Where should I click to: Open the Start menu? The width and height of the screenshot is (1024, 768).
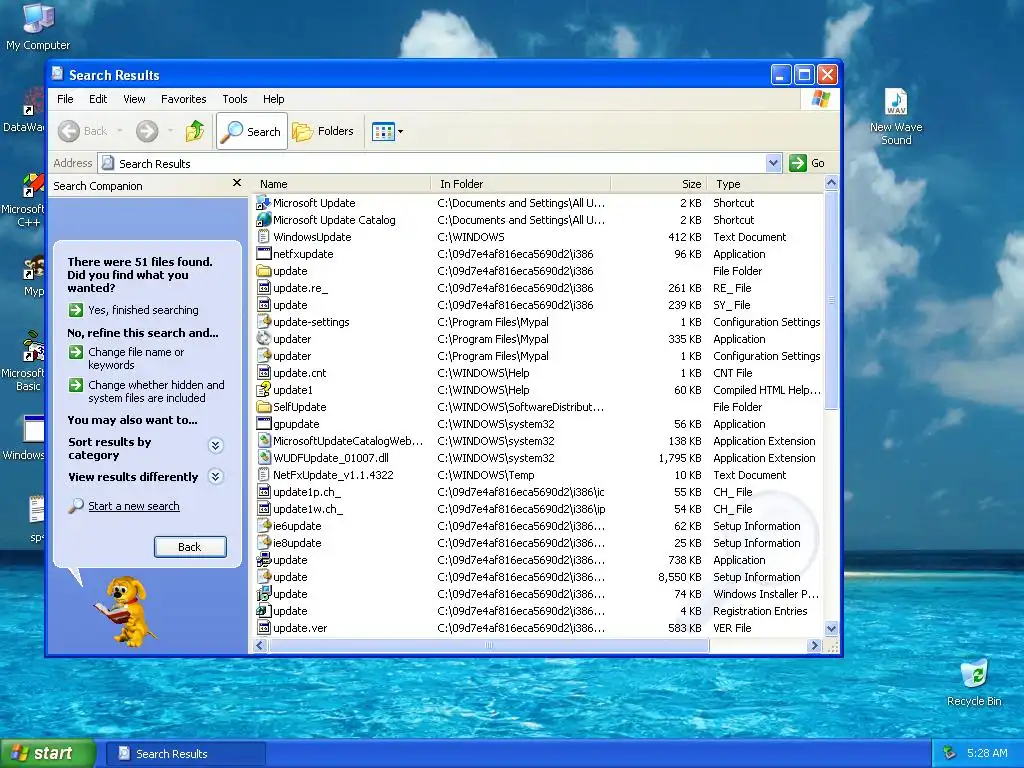tap(47, 753)
